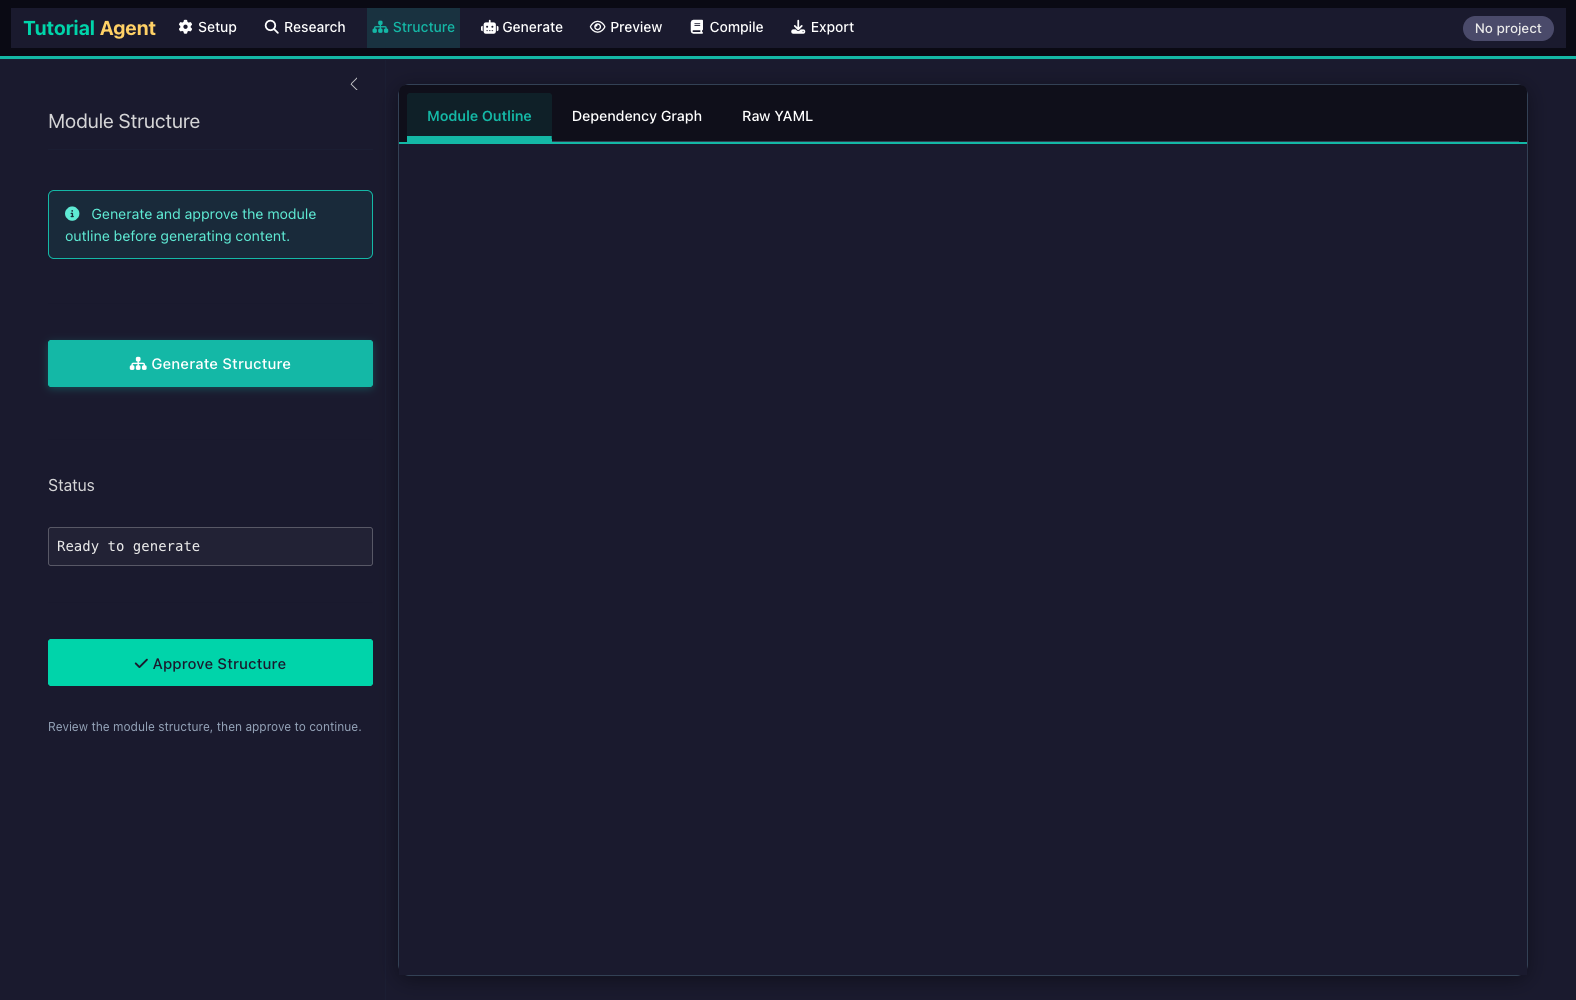The height and width of the screenshot is (1000, 1576).
Task: Switch to the Module Outline tab
Action: point(479,116)
